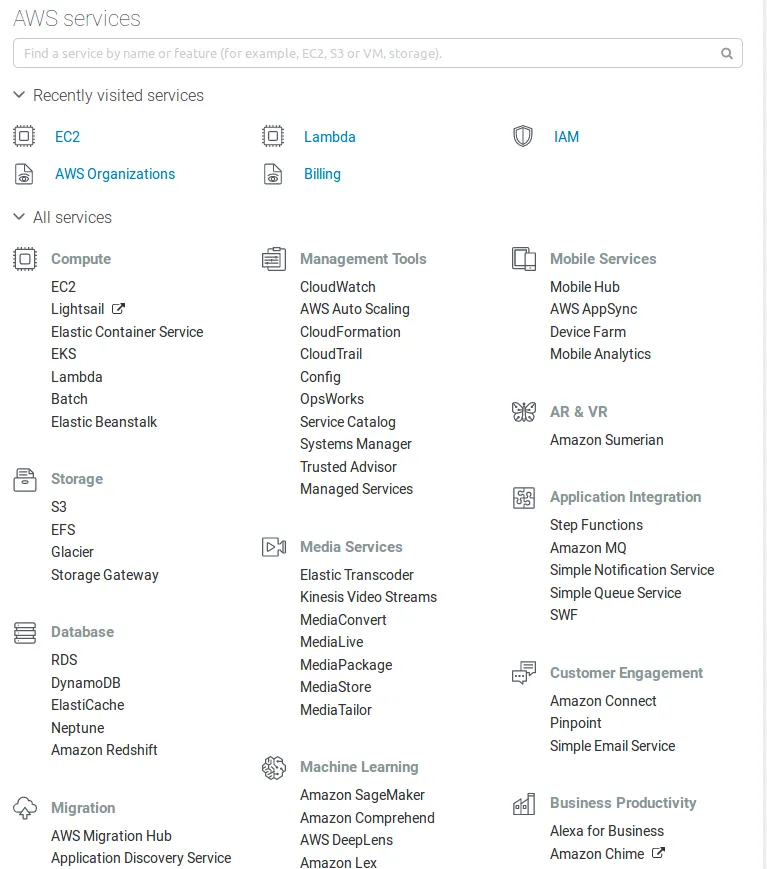This screenshot has width=767, height=869.
Task: Click the EC2 chip icon in recently visited
Action: 24,136
